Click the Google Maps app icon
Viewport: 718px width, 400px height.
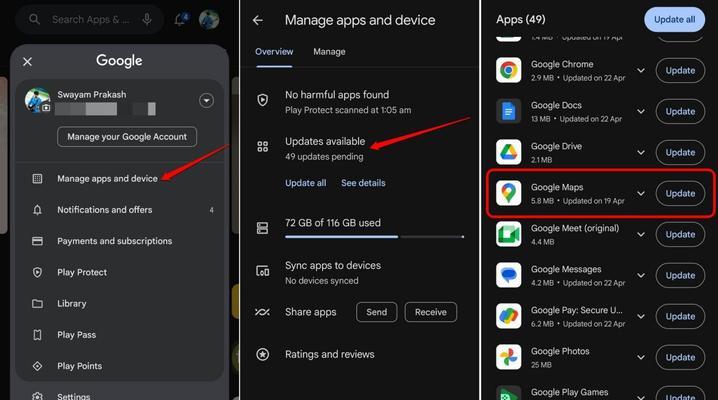pos(508,193)
